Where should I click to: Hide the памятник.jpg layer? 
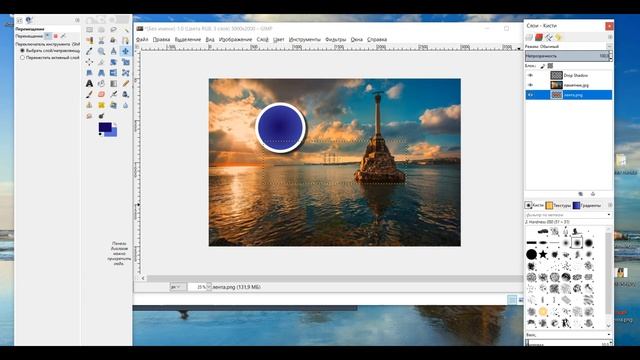coord(530,85)
